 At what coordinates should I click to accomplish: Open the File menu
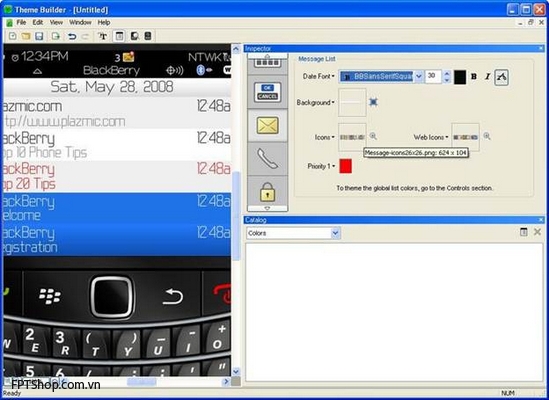[x=21, y=22]
